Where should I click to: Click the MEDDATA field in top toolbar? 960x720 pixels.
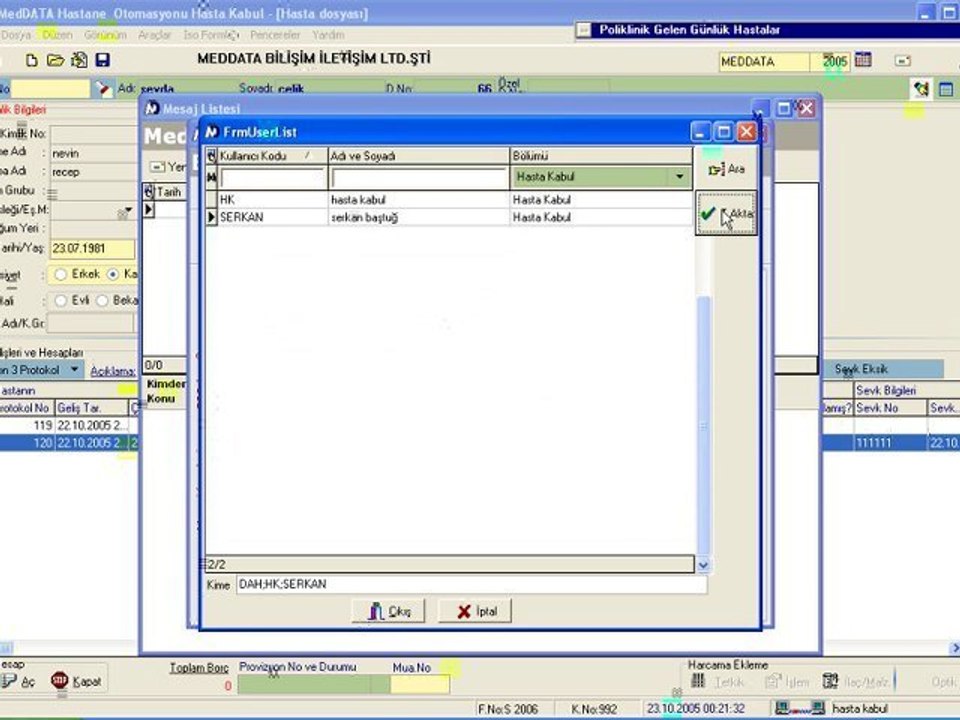click(763, 61)
